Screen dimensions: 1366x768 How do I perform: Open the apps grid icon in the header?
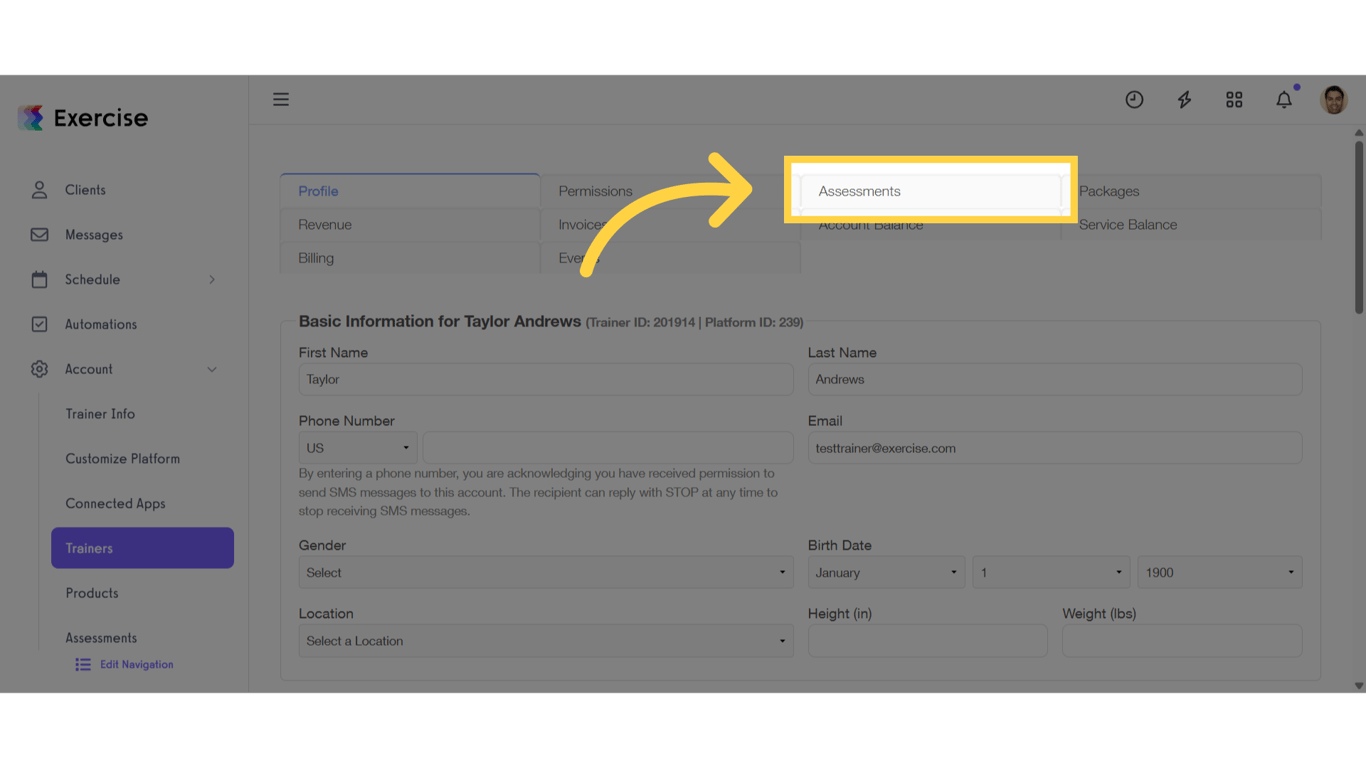tap(1234, 99)
